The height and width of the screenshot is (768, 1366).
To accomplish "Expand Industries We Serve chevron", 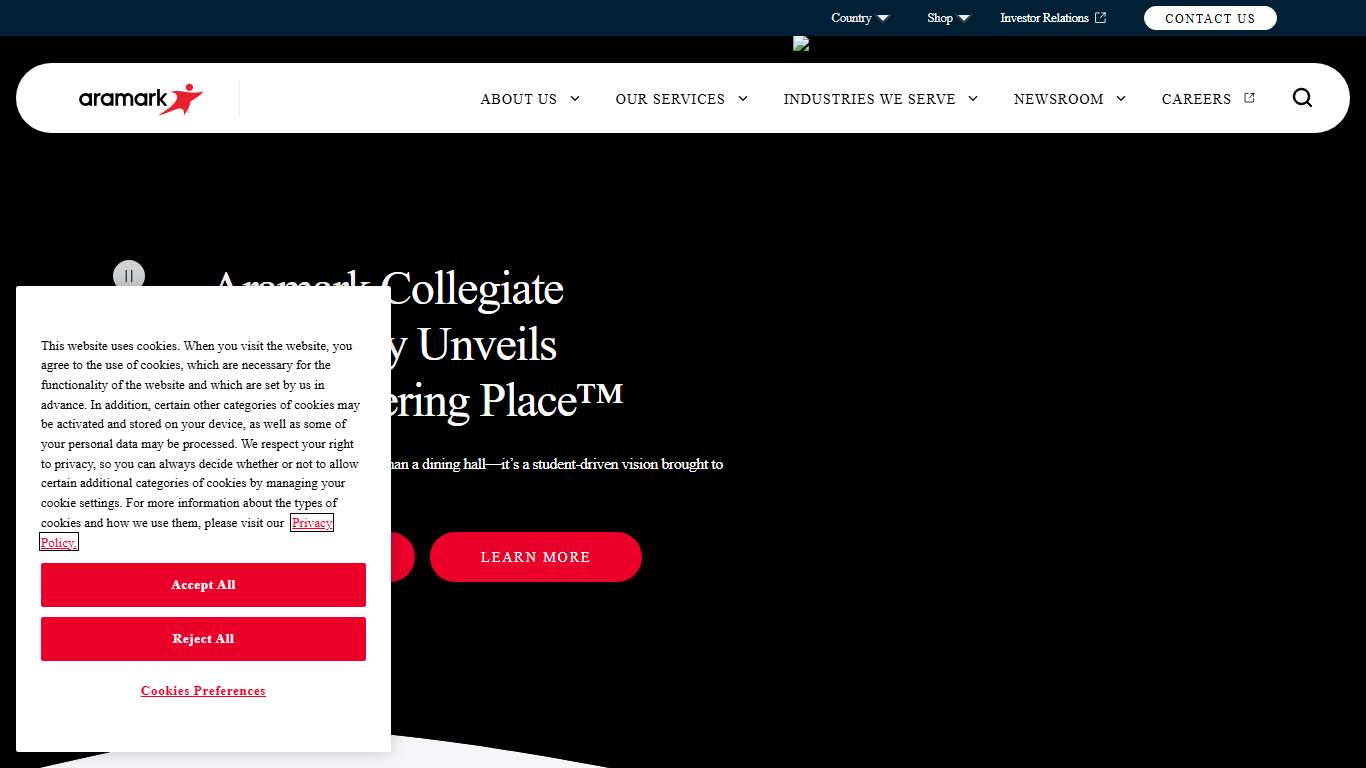I will (x=973, y=99).
